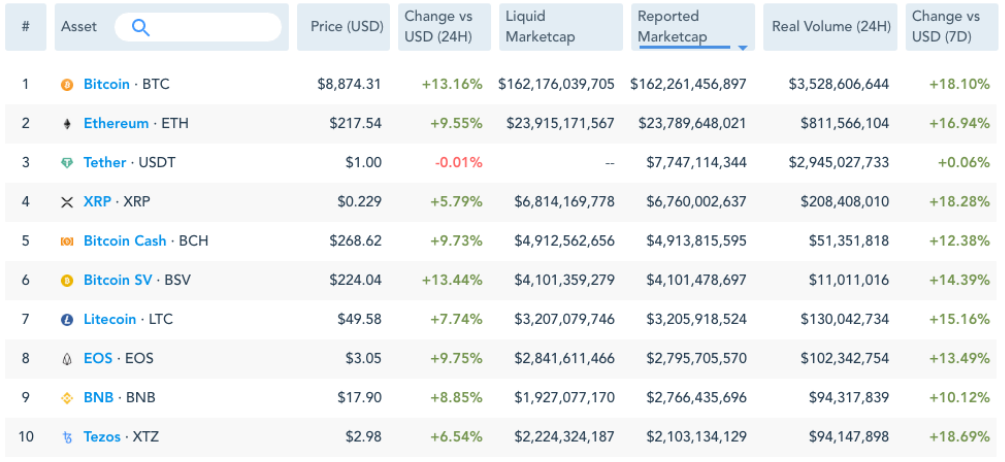This screenshot has height=462, width=1005.
Task: Open the Tether asset link
Action: click(104, 162)
